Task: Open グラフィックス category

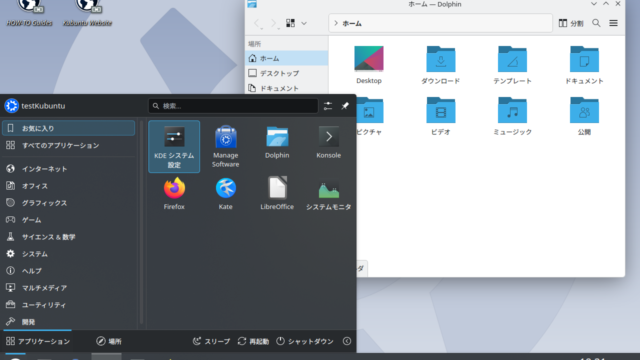Action: click(x=69, y=203)
